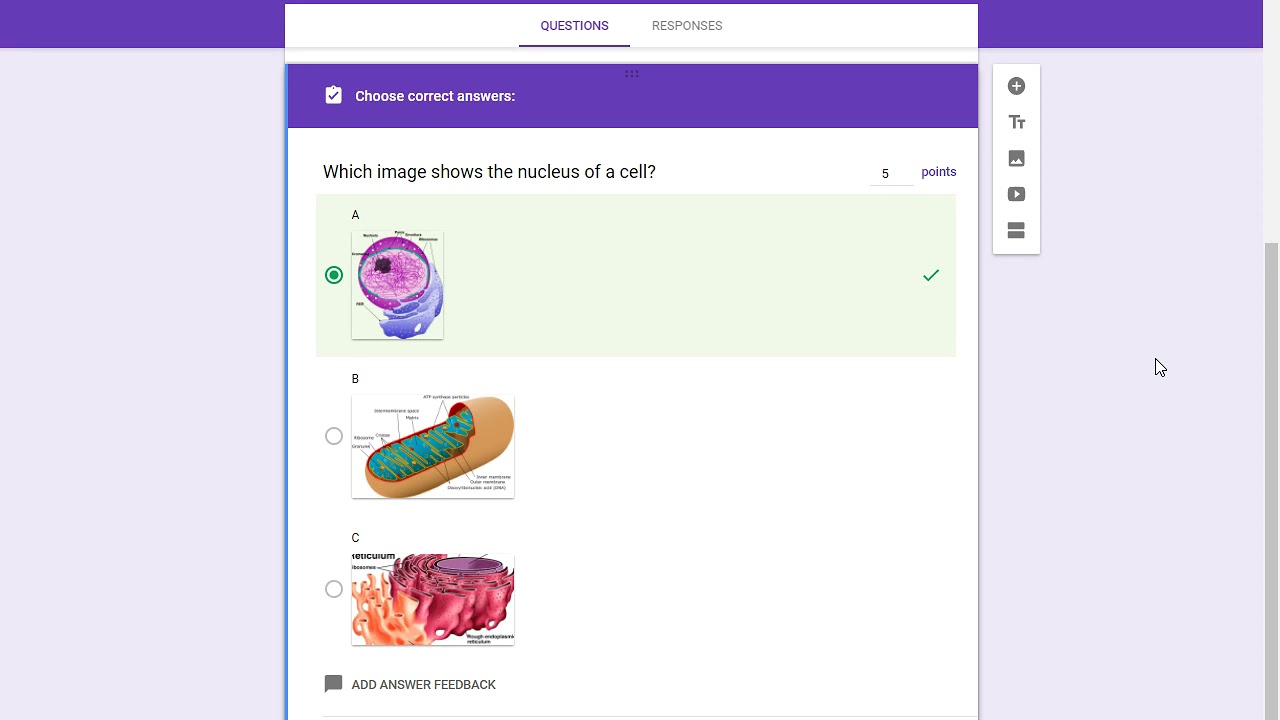Viewport: 1280px width, 720px height.
Task: Switch to the Responses tab
Action: (686, 26)
